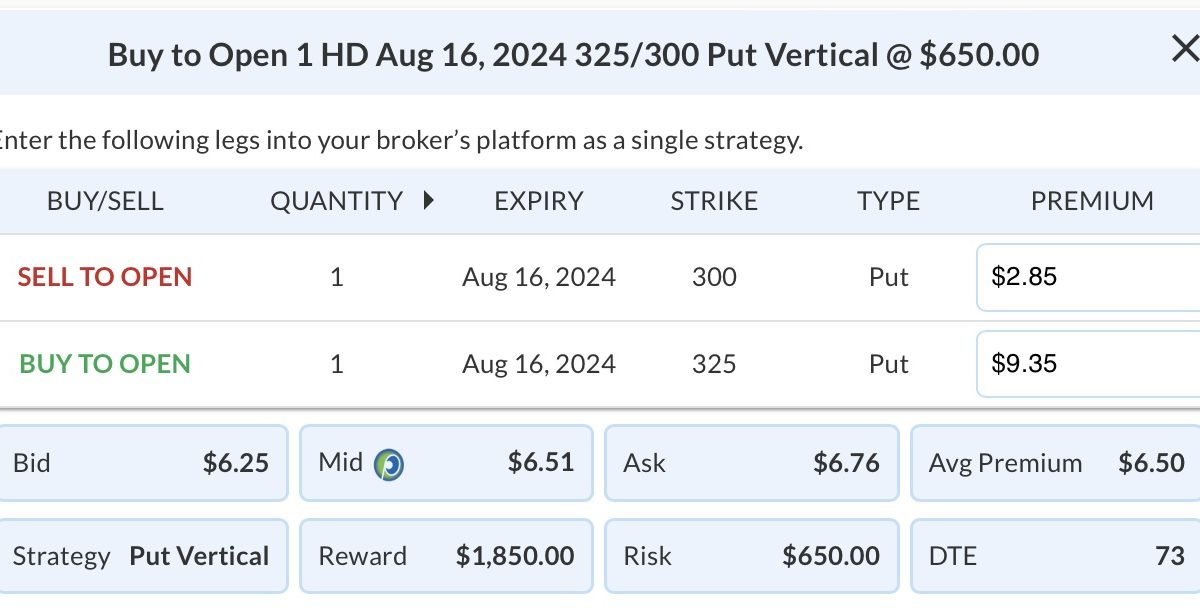The width and height of the screenshot is (1200, 612).
Task: Click the EXPIRY column header
Action: [x=538, y=201]
